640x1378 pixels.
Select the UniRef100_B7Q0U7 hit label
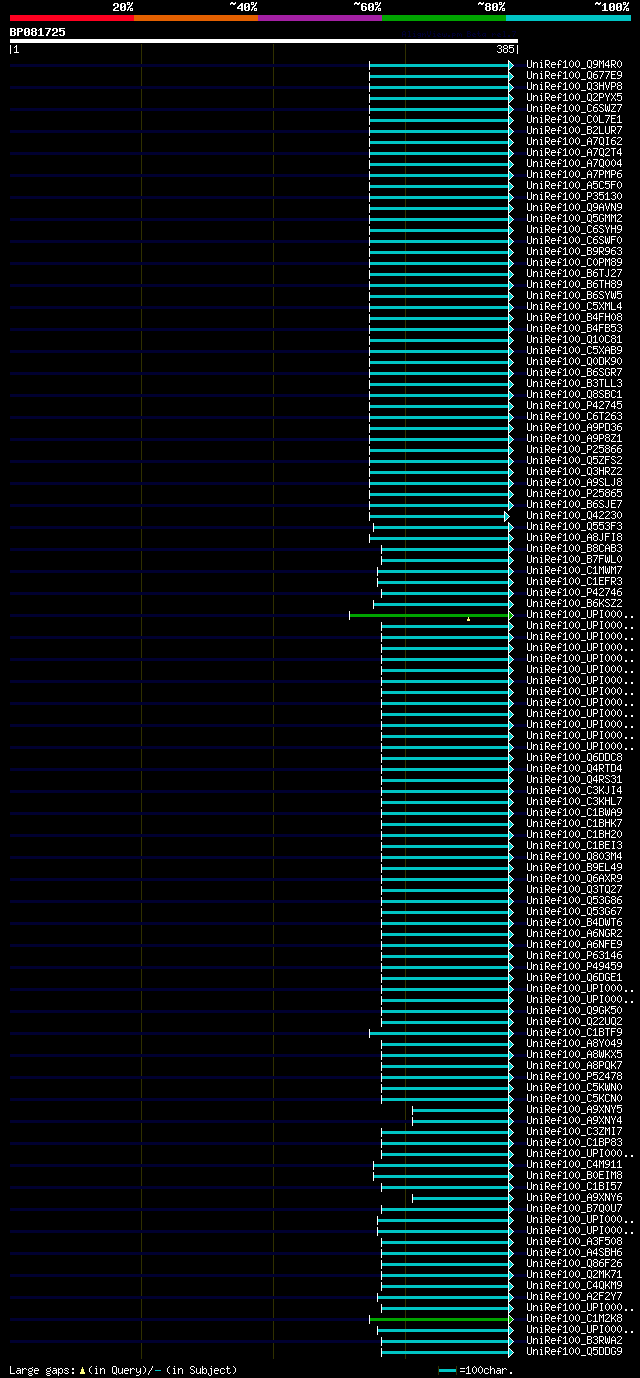coord(574,1208)
